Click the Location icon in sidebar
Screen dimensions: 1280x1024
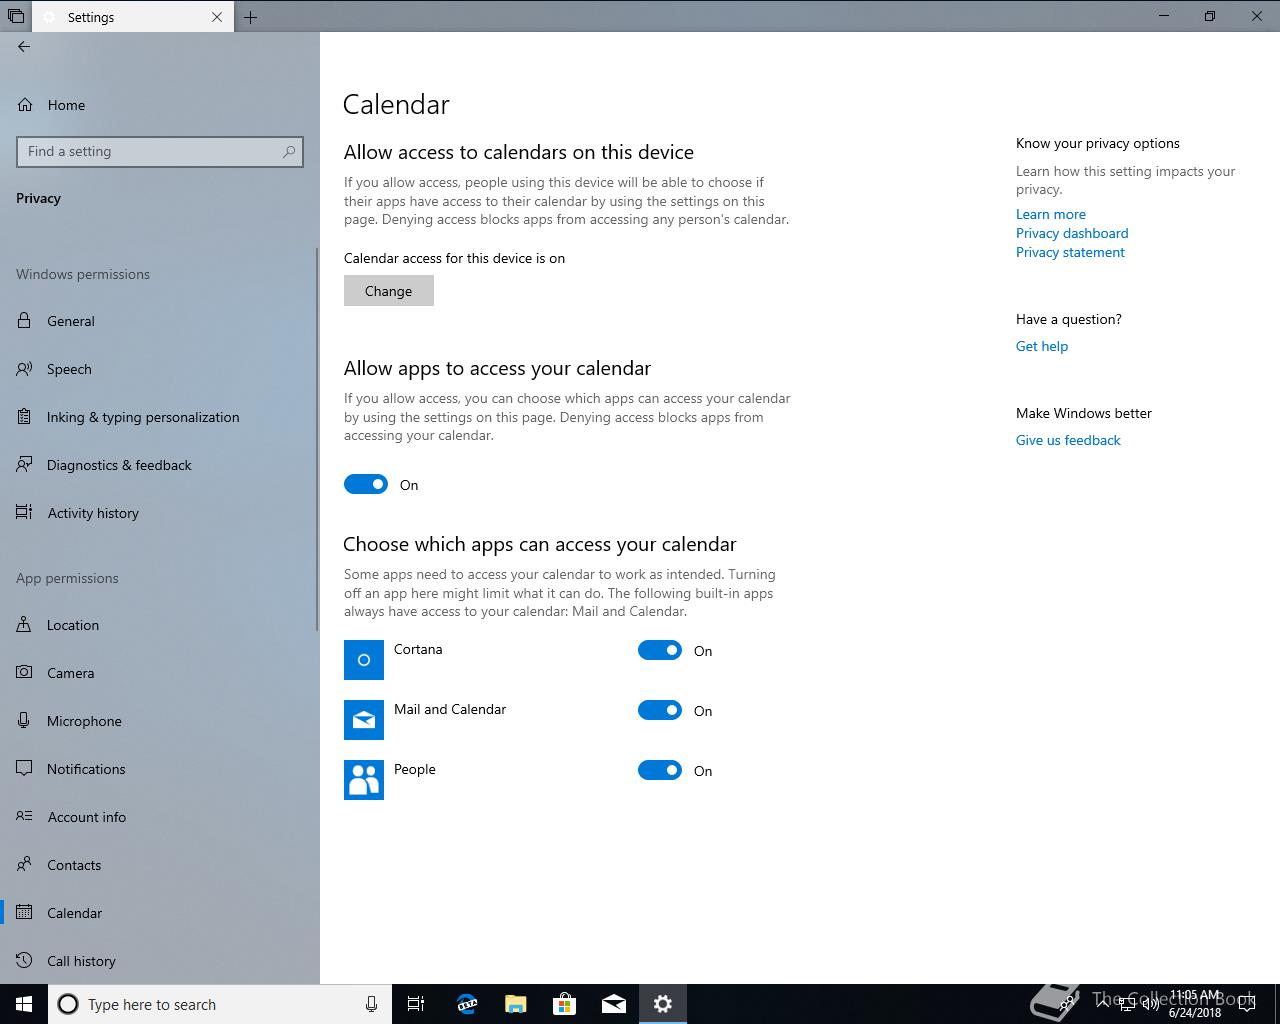[x=24, y=625]
